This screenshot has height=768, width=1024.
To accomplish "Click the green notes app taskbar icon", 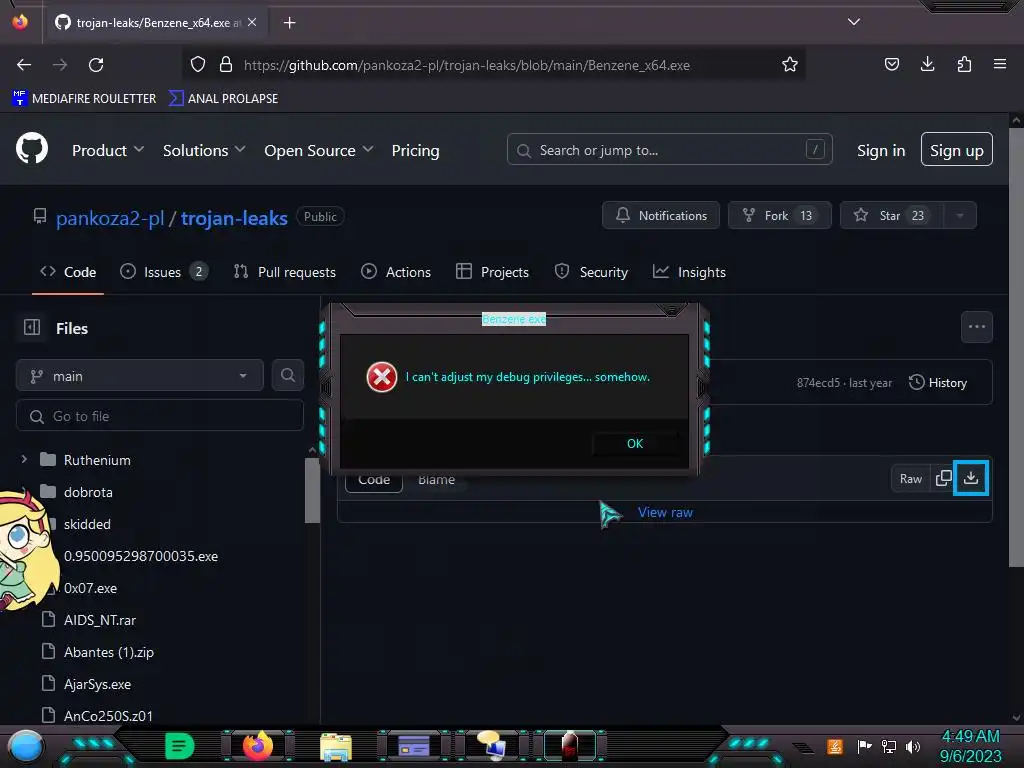I will pos(180,746).
